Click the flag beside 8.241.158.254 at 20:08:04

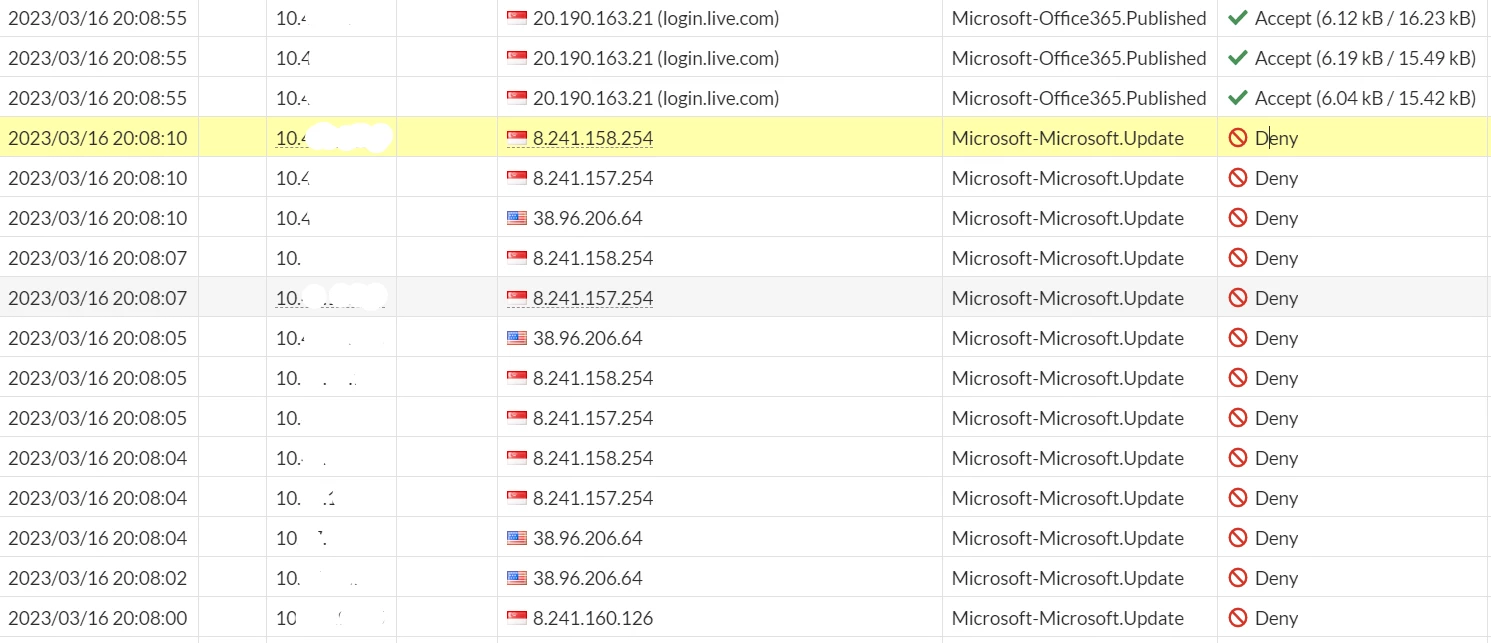tap(517, 458)
